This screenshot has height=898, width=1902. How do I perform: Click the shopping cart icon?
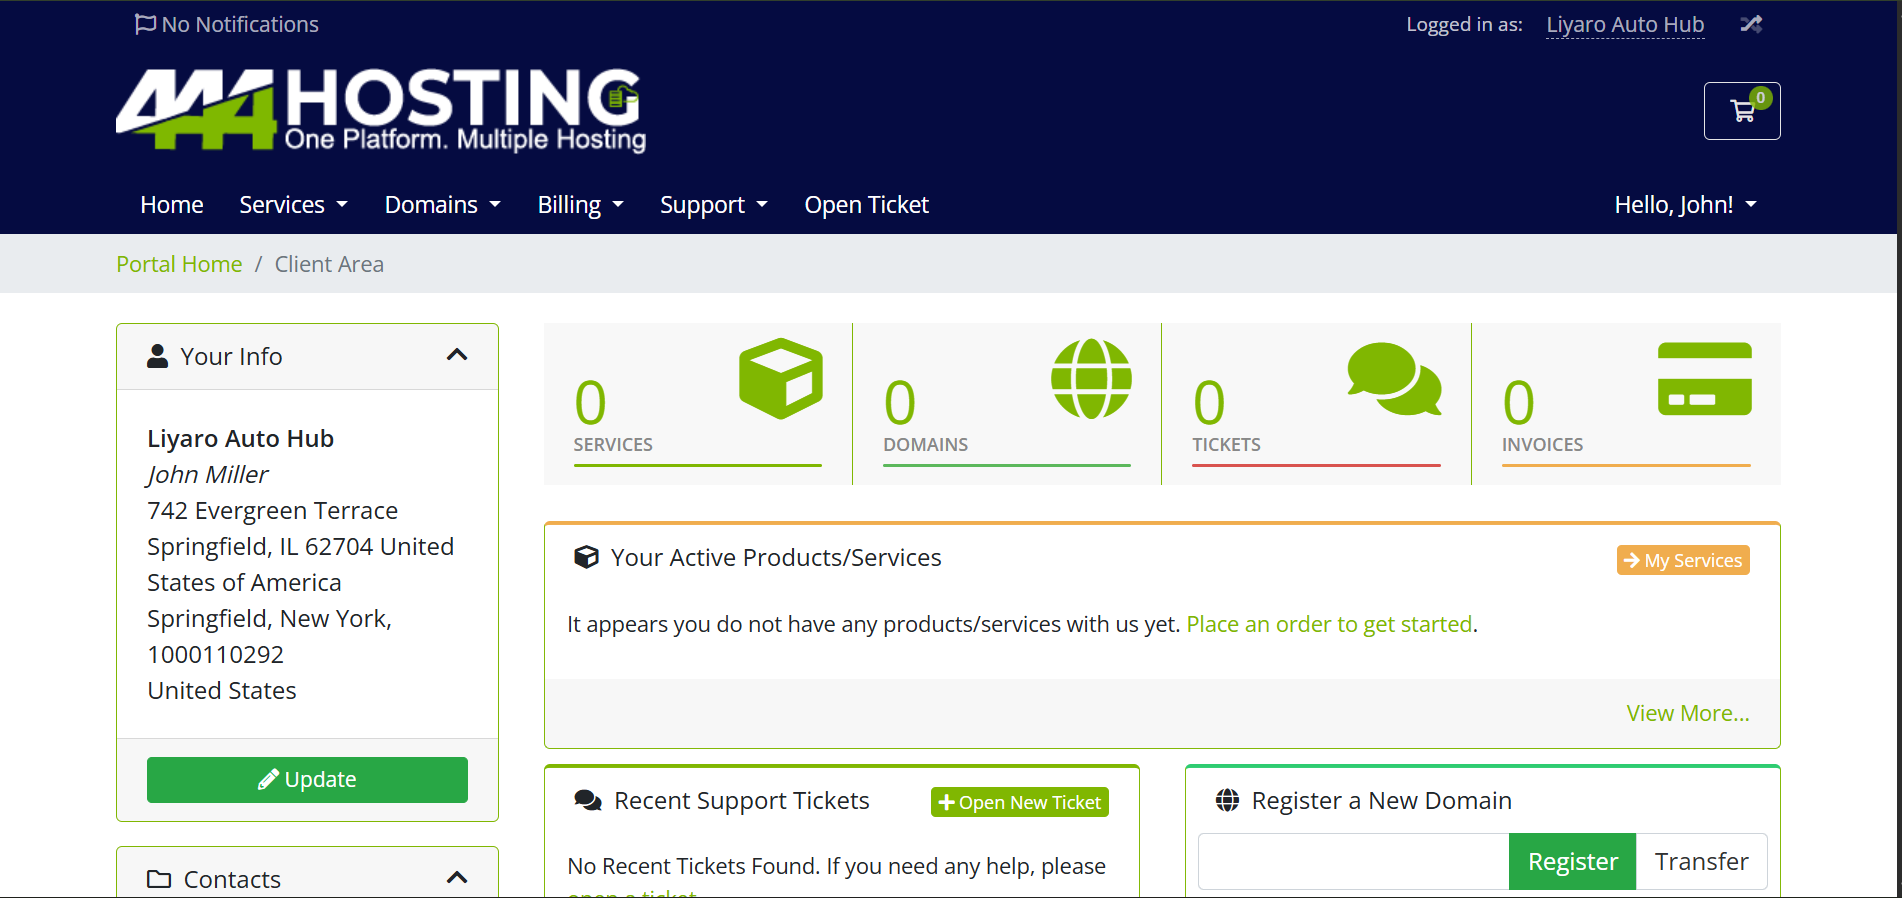[x=1742, y=111]
